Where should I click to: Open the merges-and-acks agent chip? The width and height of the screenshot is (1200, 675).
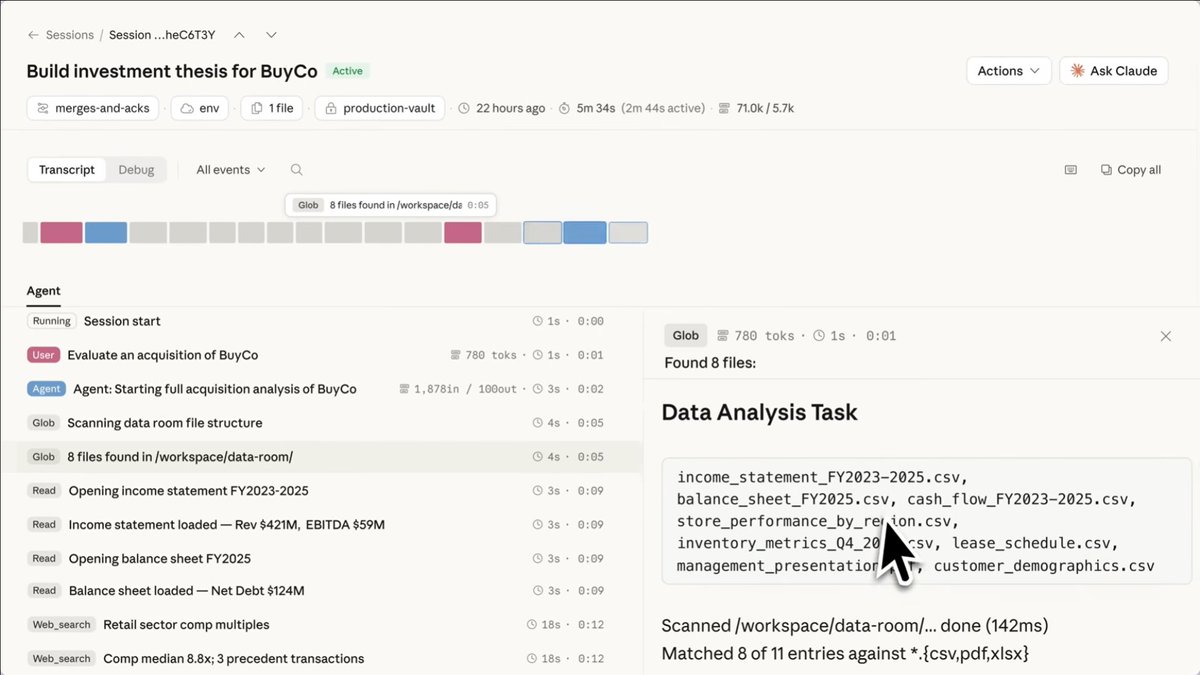point(93,108)
